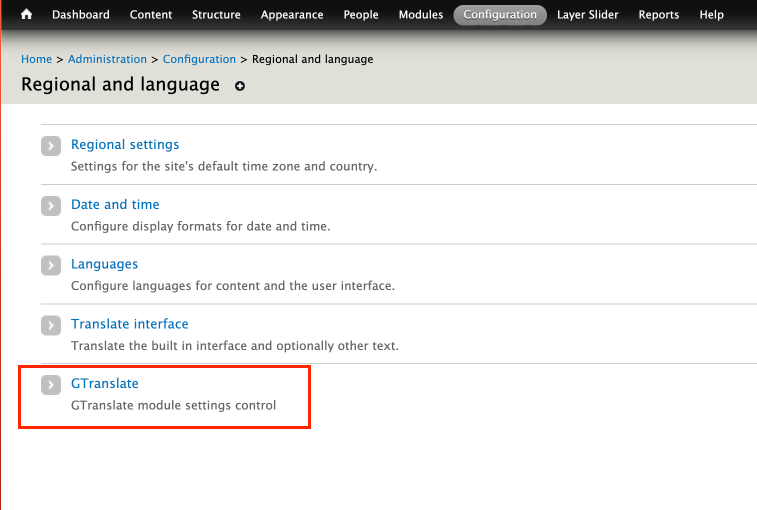Open the GTranslate settings link

coord(105,383)
